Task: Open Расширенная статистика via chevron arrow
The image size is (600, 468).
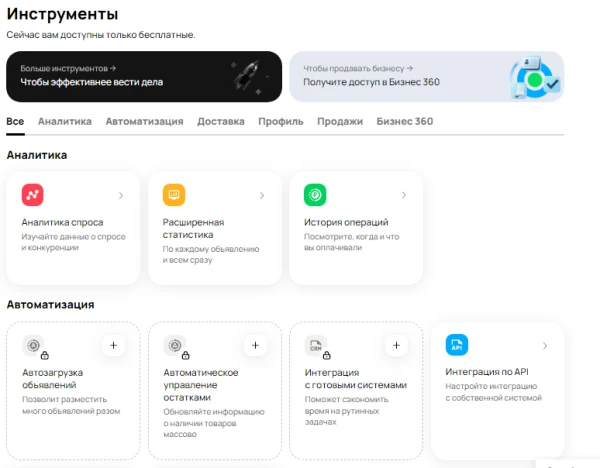Action: point(262,195)
